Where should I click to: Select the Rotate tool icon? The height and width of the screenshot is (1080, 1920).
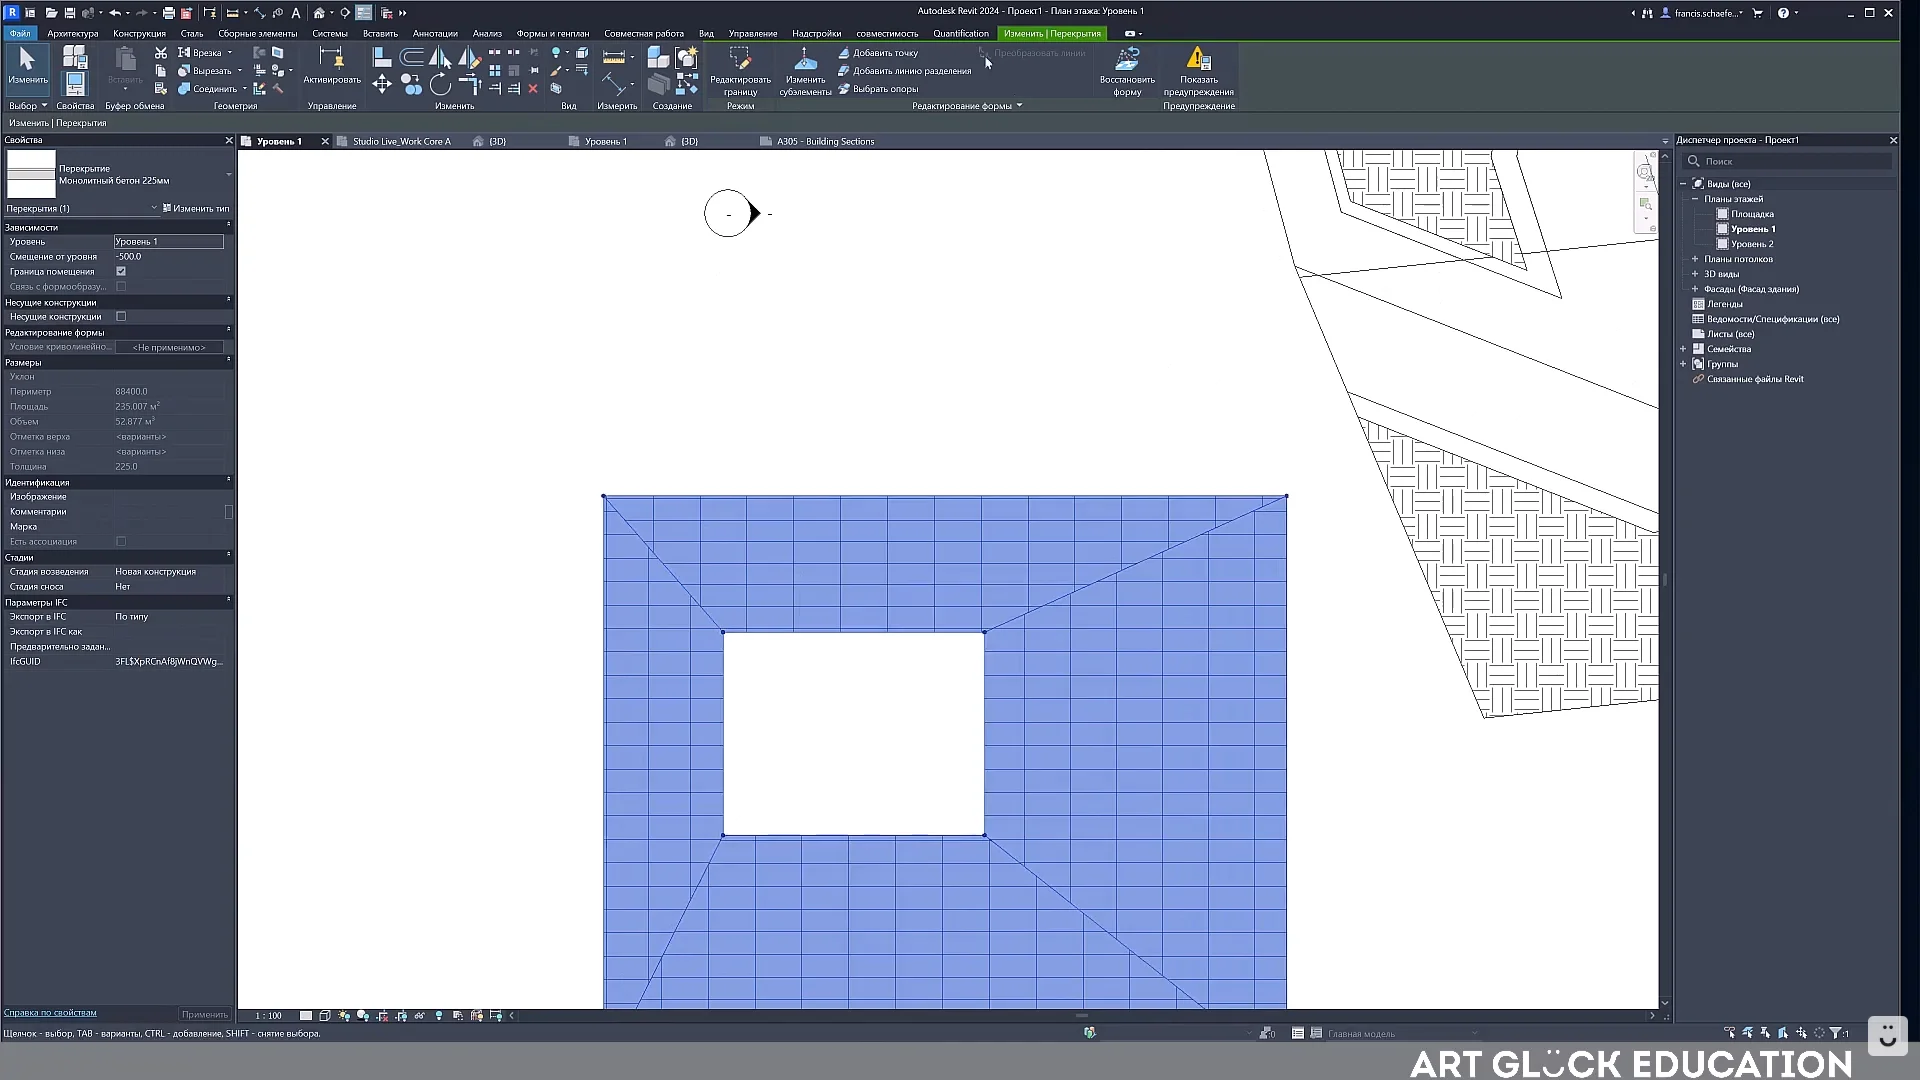point(440,85)
